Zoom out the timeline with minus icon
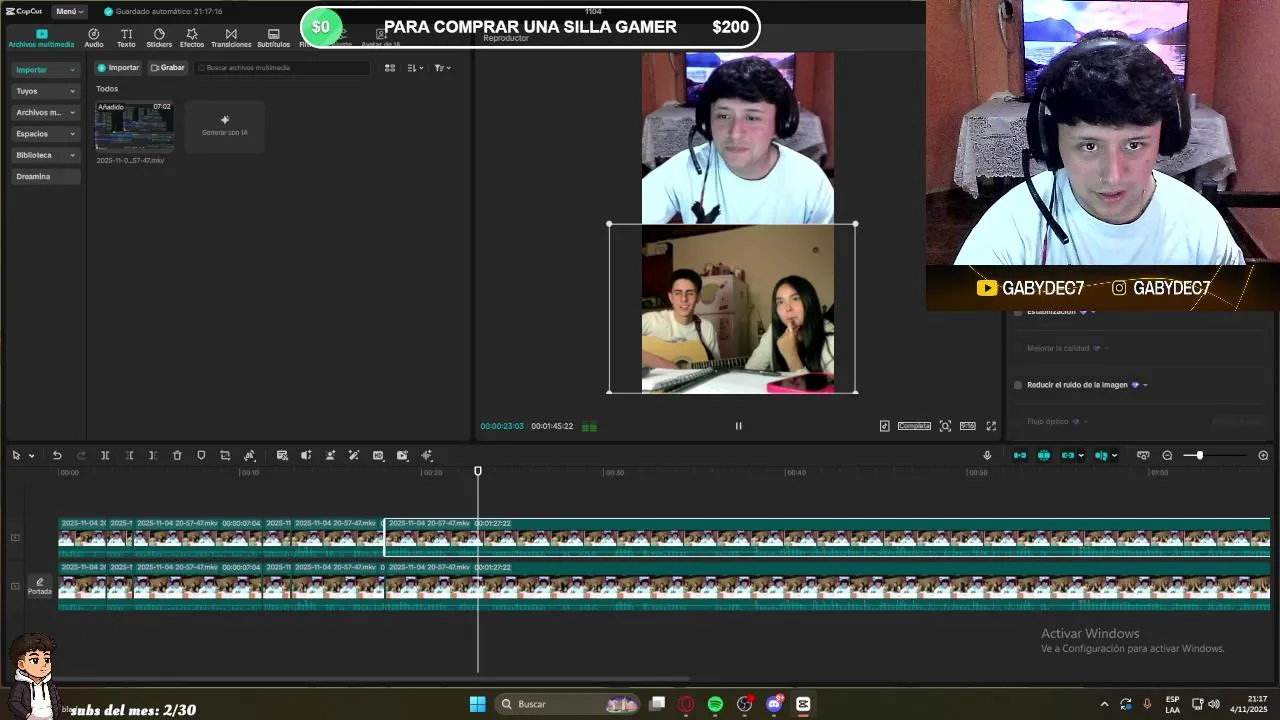 click(x=1167, y=456)
